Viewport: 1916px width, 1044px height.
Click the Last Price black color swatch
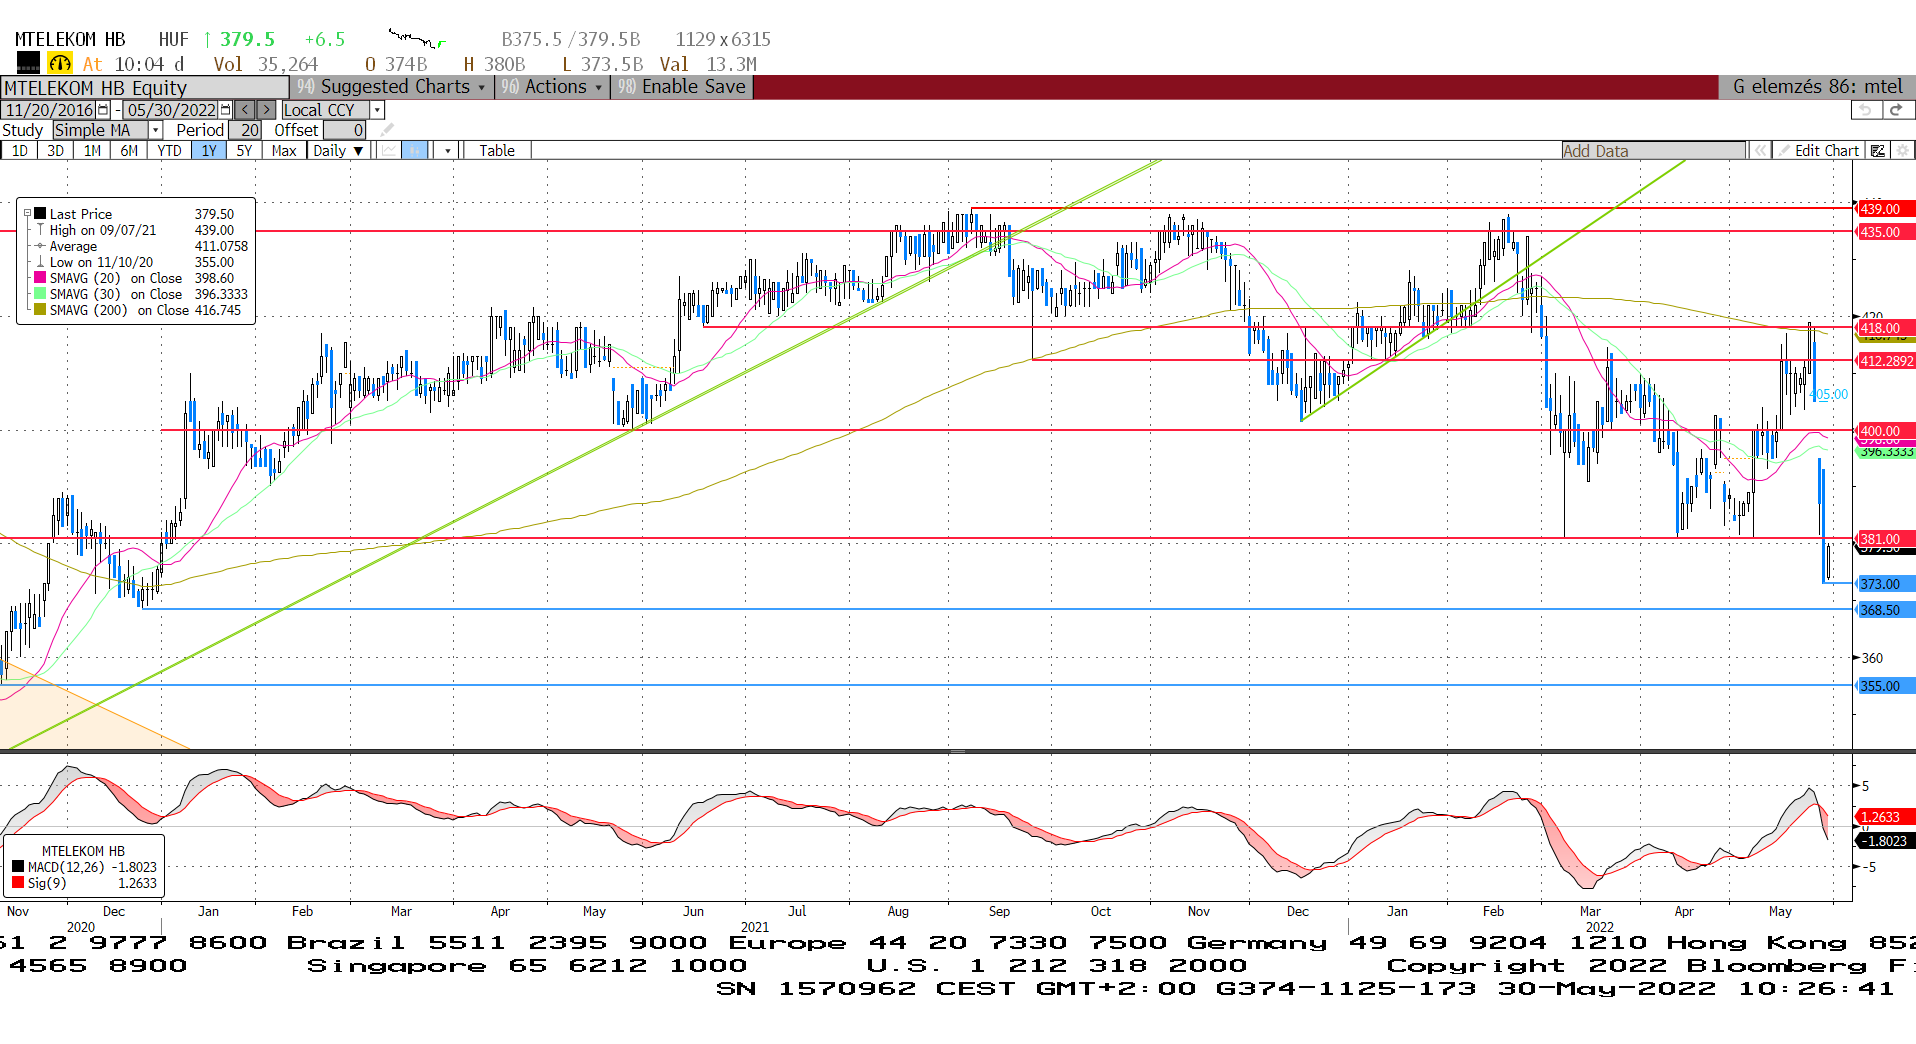(40, 213)
